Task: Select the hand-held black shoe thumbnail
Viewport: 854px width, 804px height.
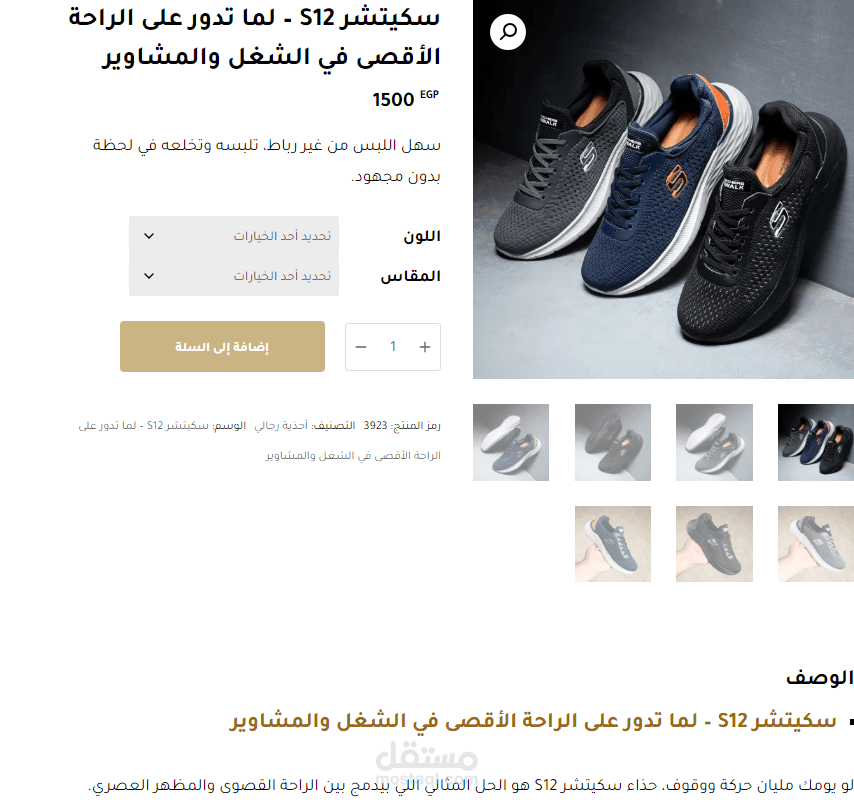Action: [714, 544]
